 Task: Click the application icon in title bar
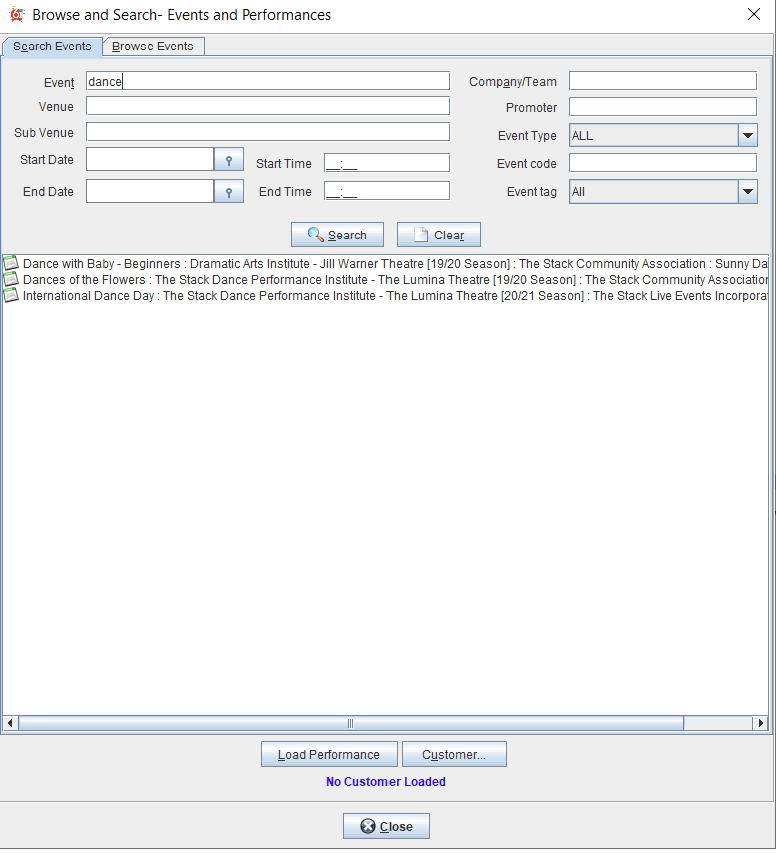click(x=16, y=15)
